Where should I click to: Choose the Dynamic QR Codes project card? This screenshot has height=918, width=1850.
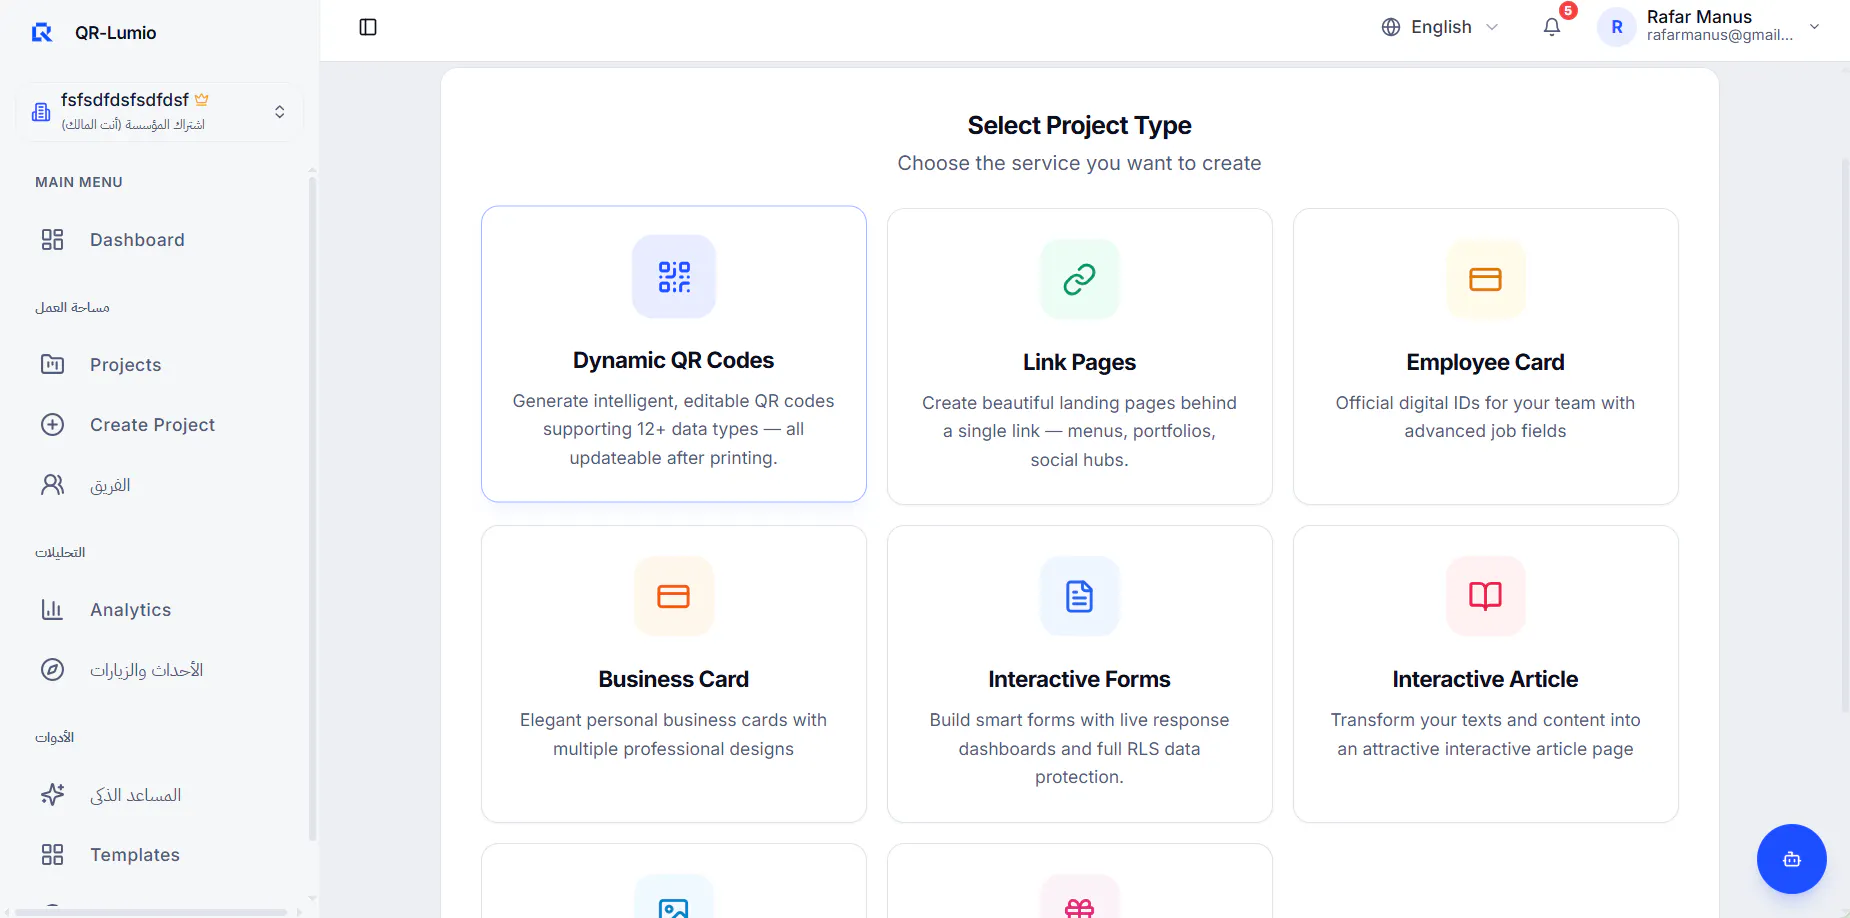(674, 354)
